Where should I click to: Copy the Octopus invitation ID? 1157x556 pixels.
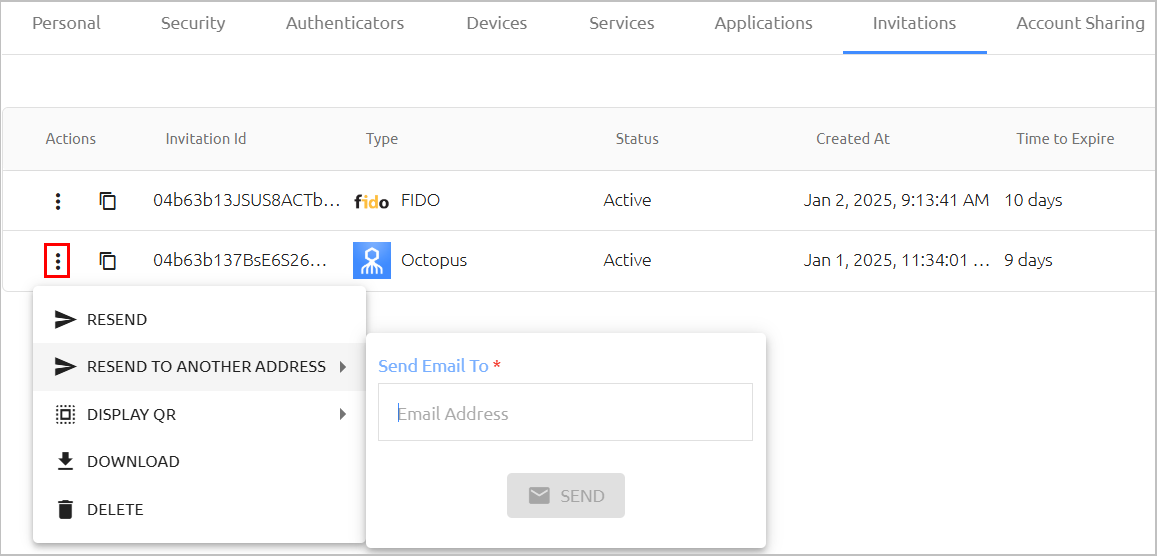click(x=108, y=260)
